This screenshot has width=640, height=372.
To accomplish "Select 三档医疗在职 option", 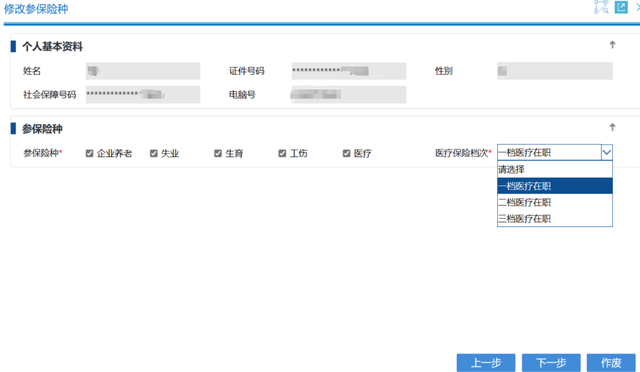I will point(555,218).
